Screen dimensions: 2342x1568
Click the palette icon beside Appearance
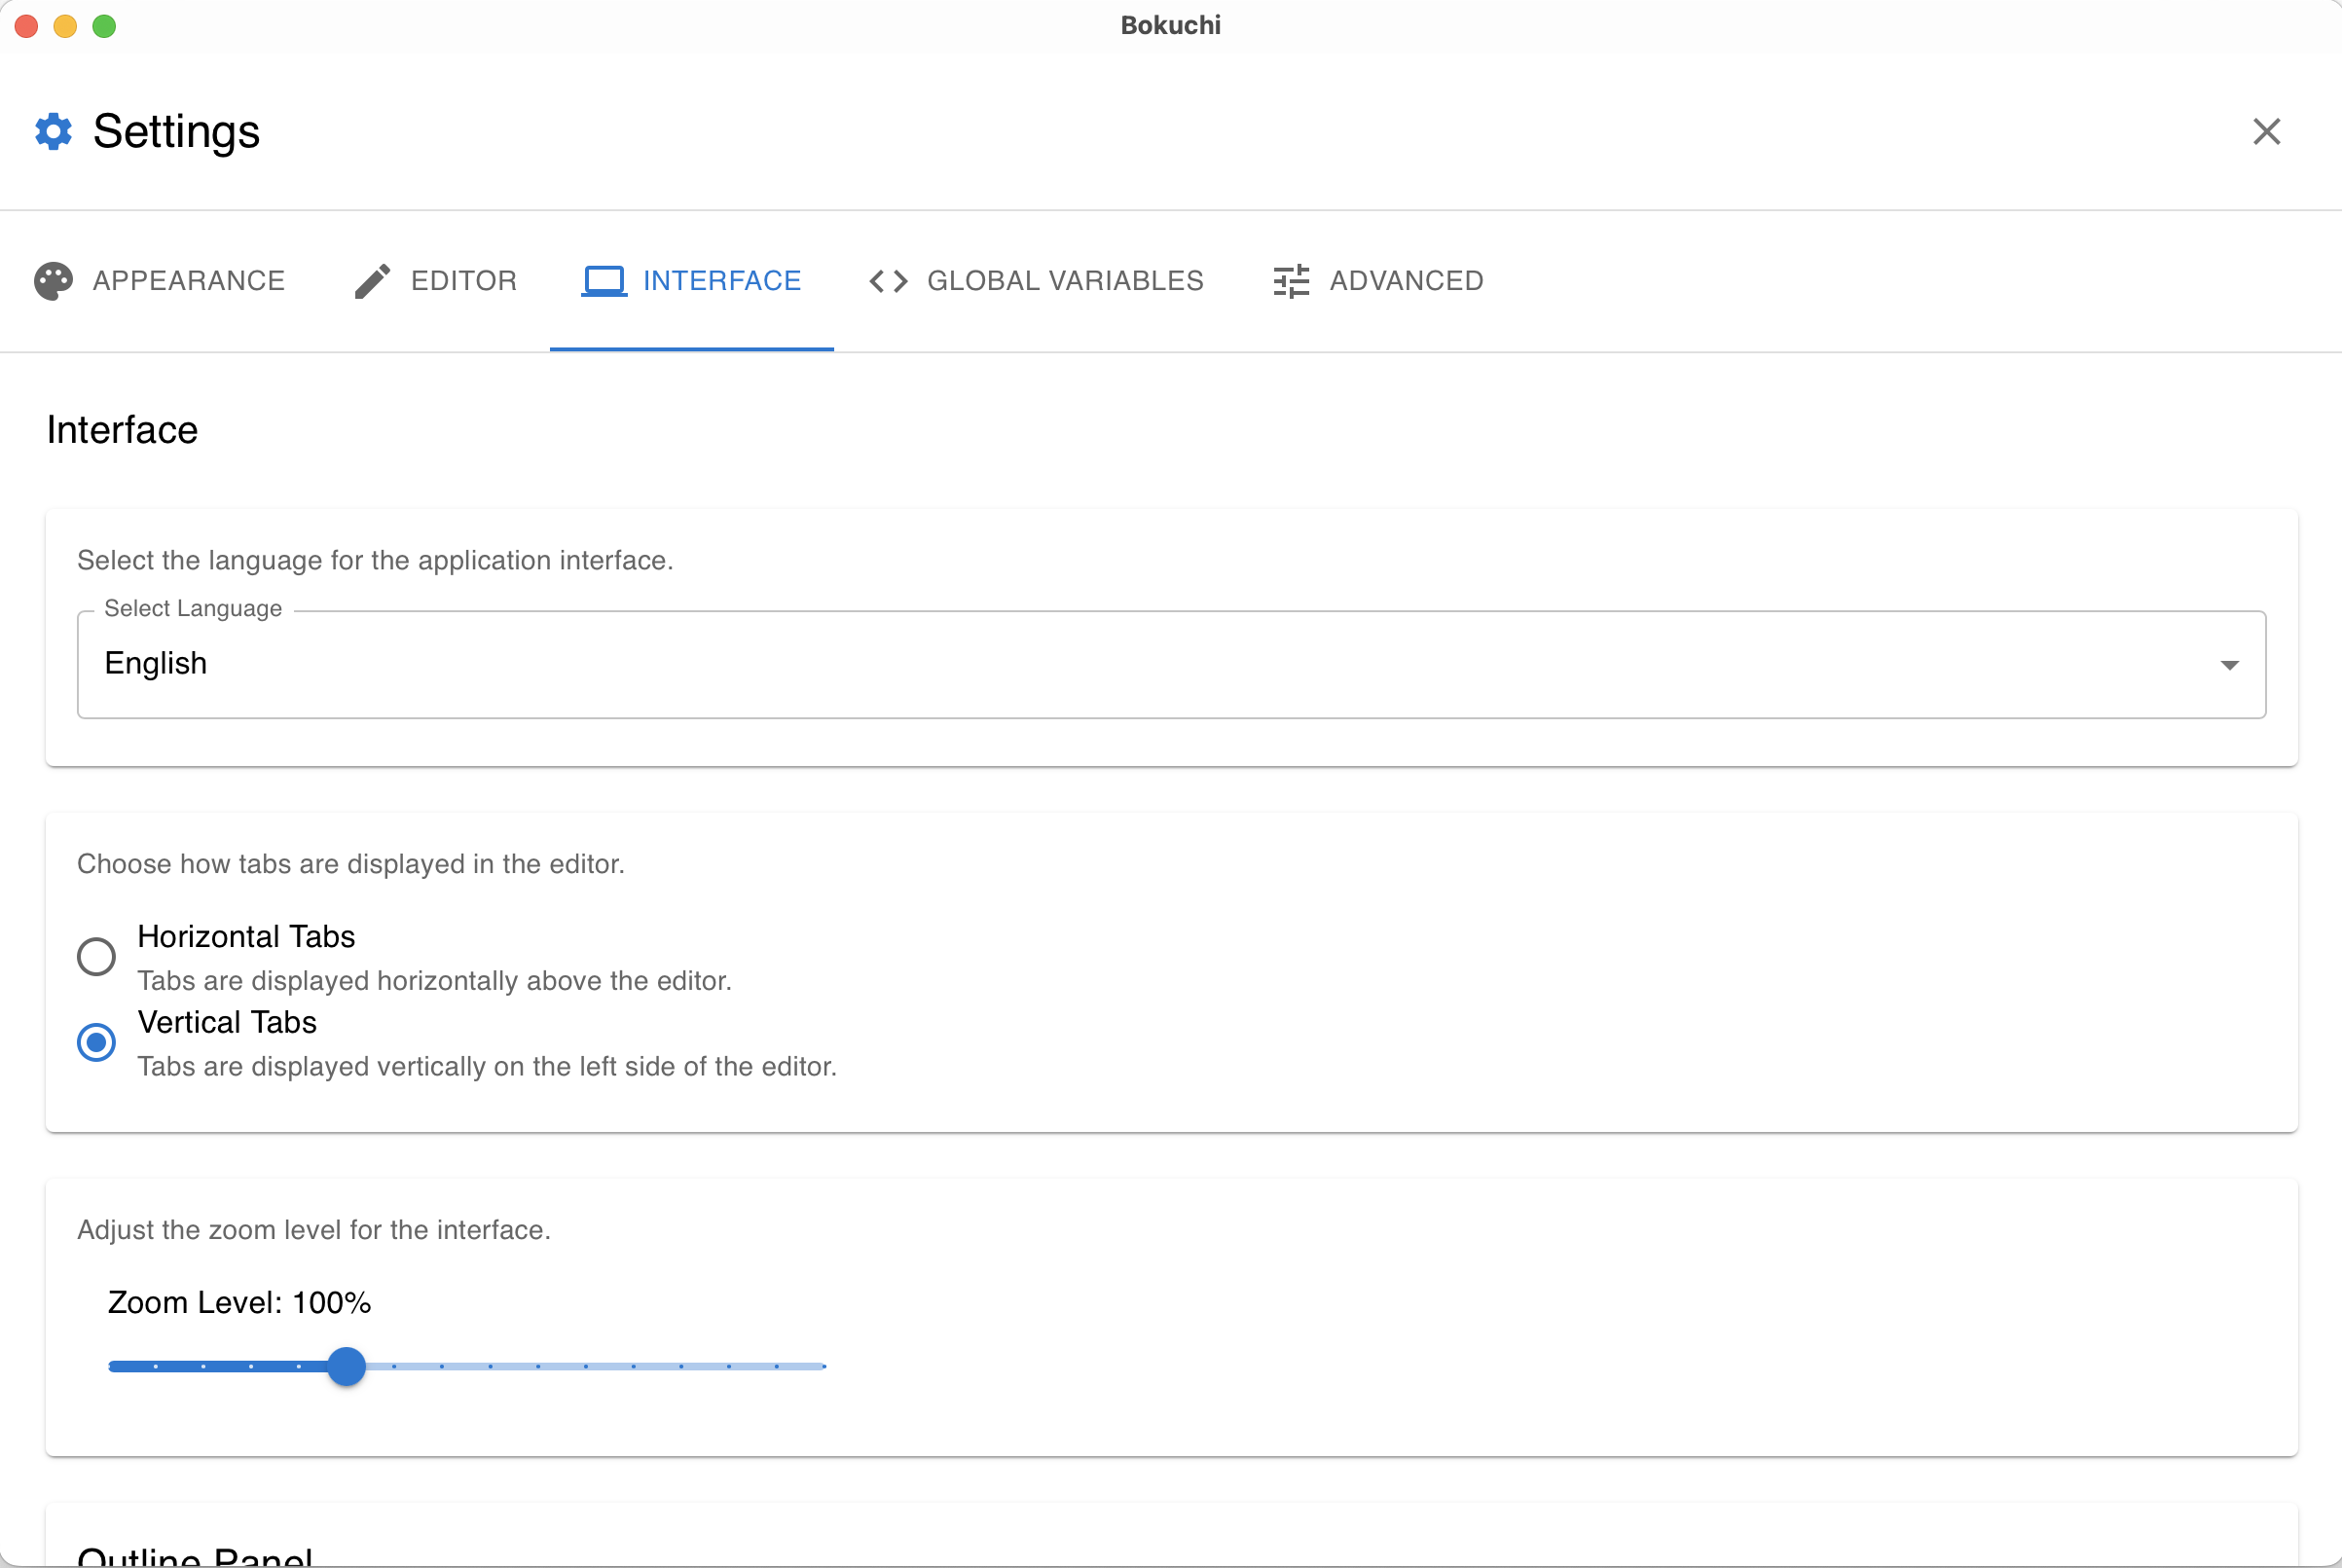53,280
